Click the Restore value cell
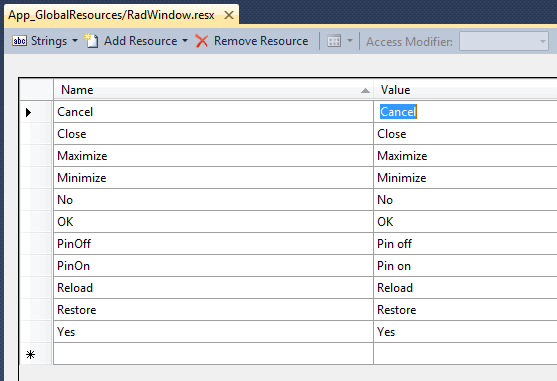The width and height of the screenshot is (557, 381). click(465, 310)
